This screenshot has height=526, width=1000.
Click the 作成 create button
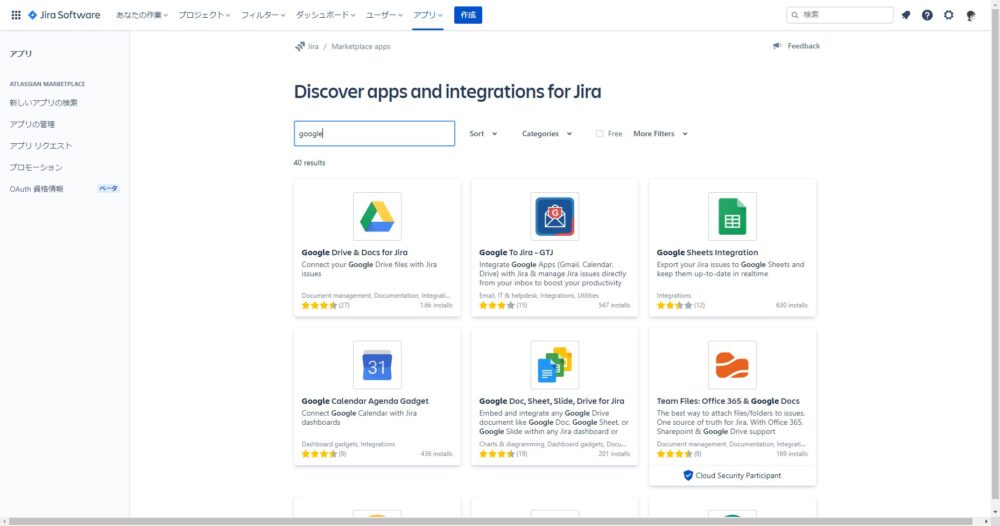pyautogui.click(x=468, y=15)
